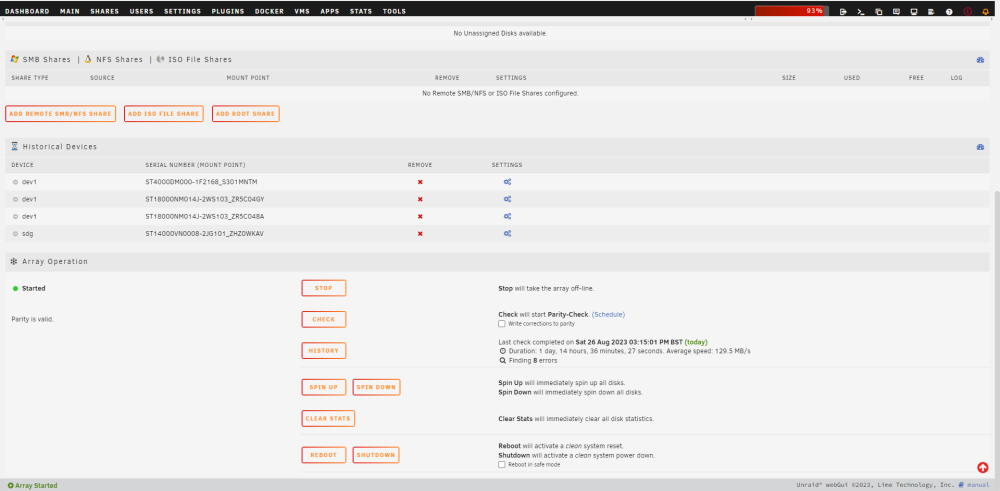Screen dimensions: 1000x491
Task: Click the SPIN UP button
Action: pos(324,387)
